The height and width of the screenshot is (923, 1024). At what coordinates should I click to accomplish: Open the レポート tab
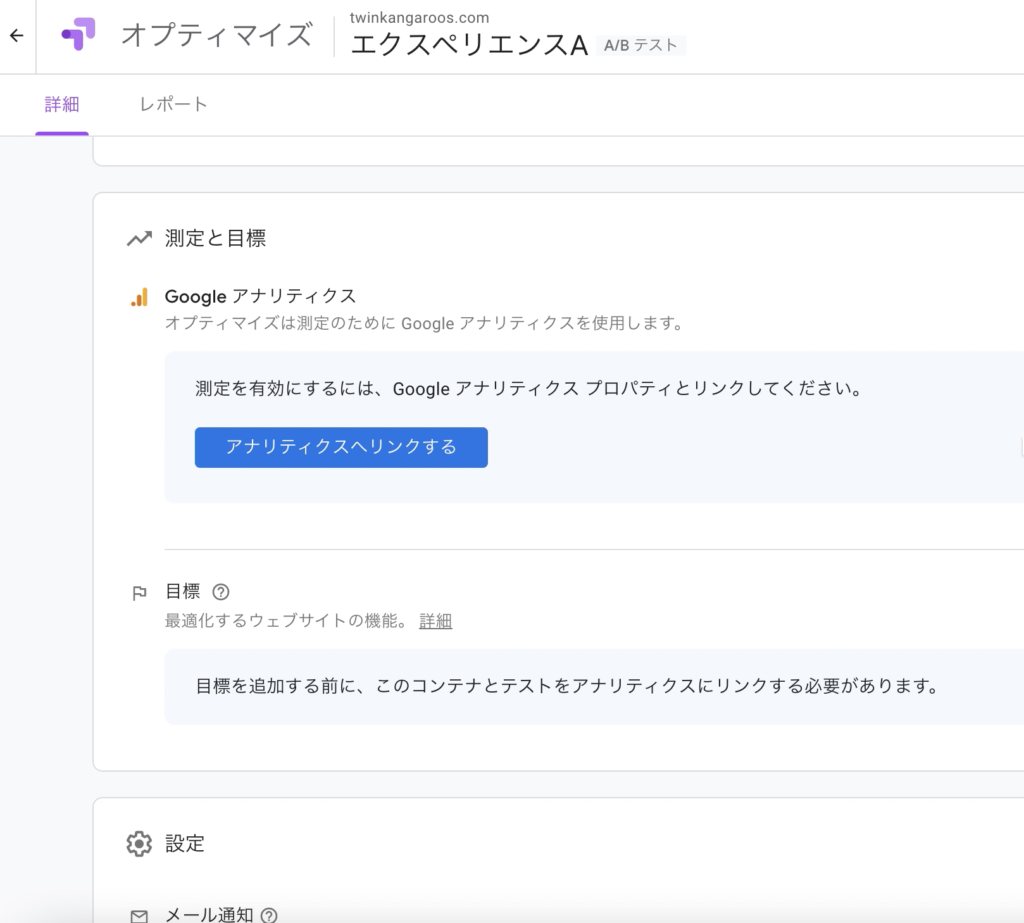point(173,105)
